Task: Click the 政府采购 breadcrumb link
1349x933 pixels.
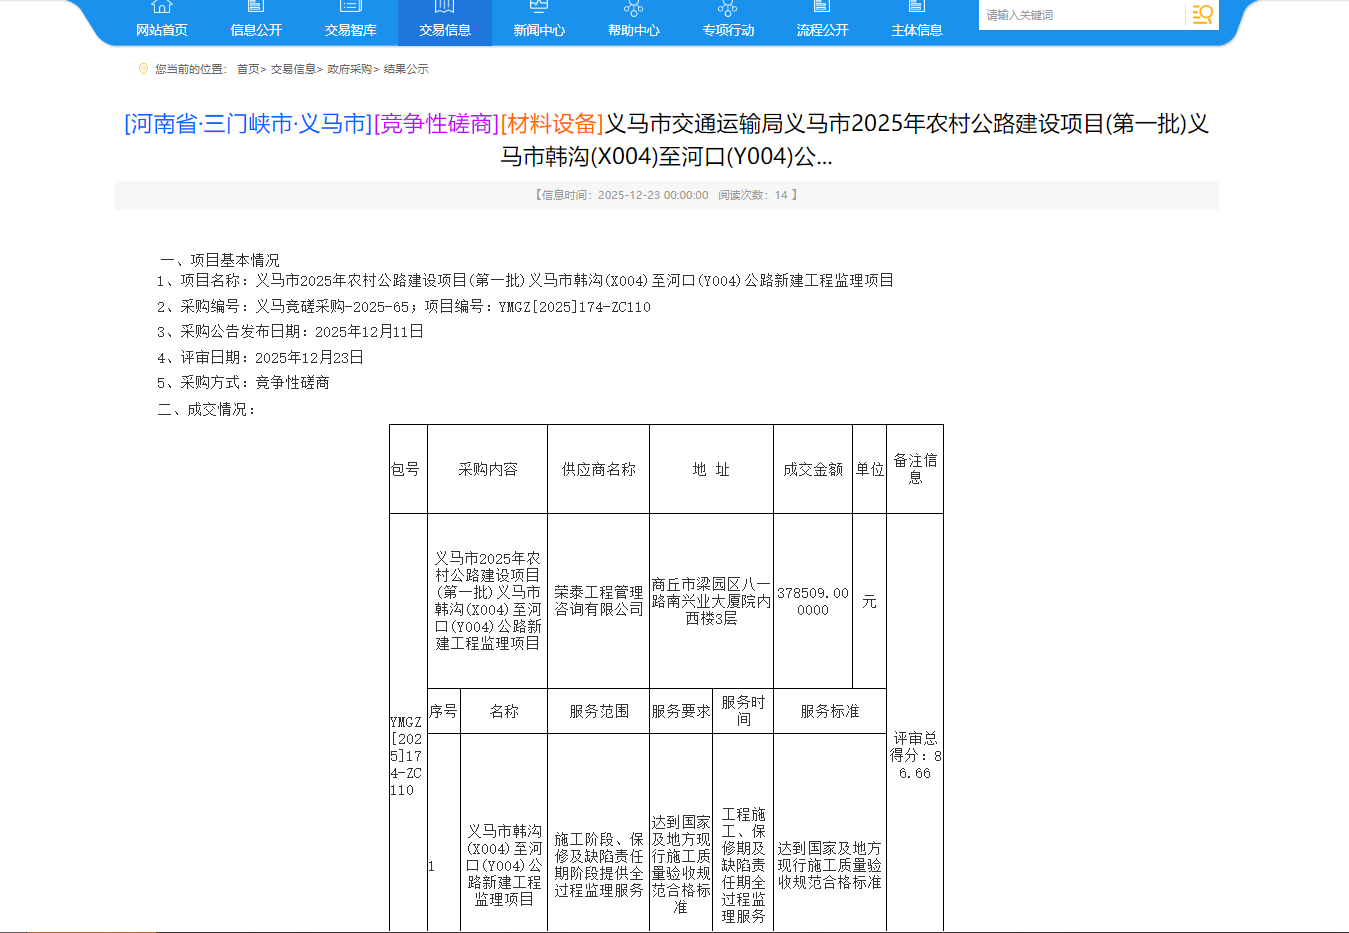Action: [x=349, y=69]
